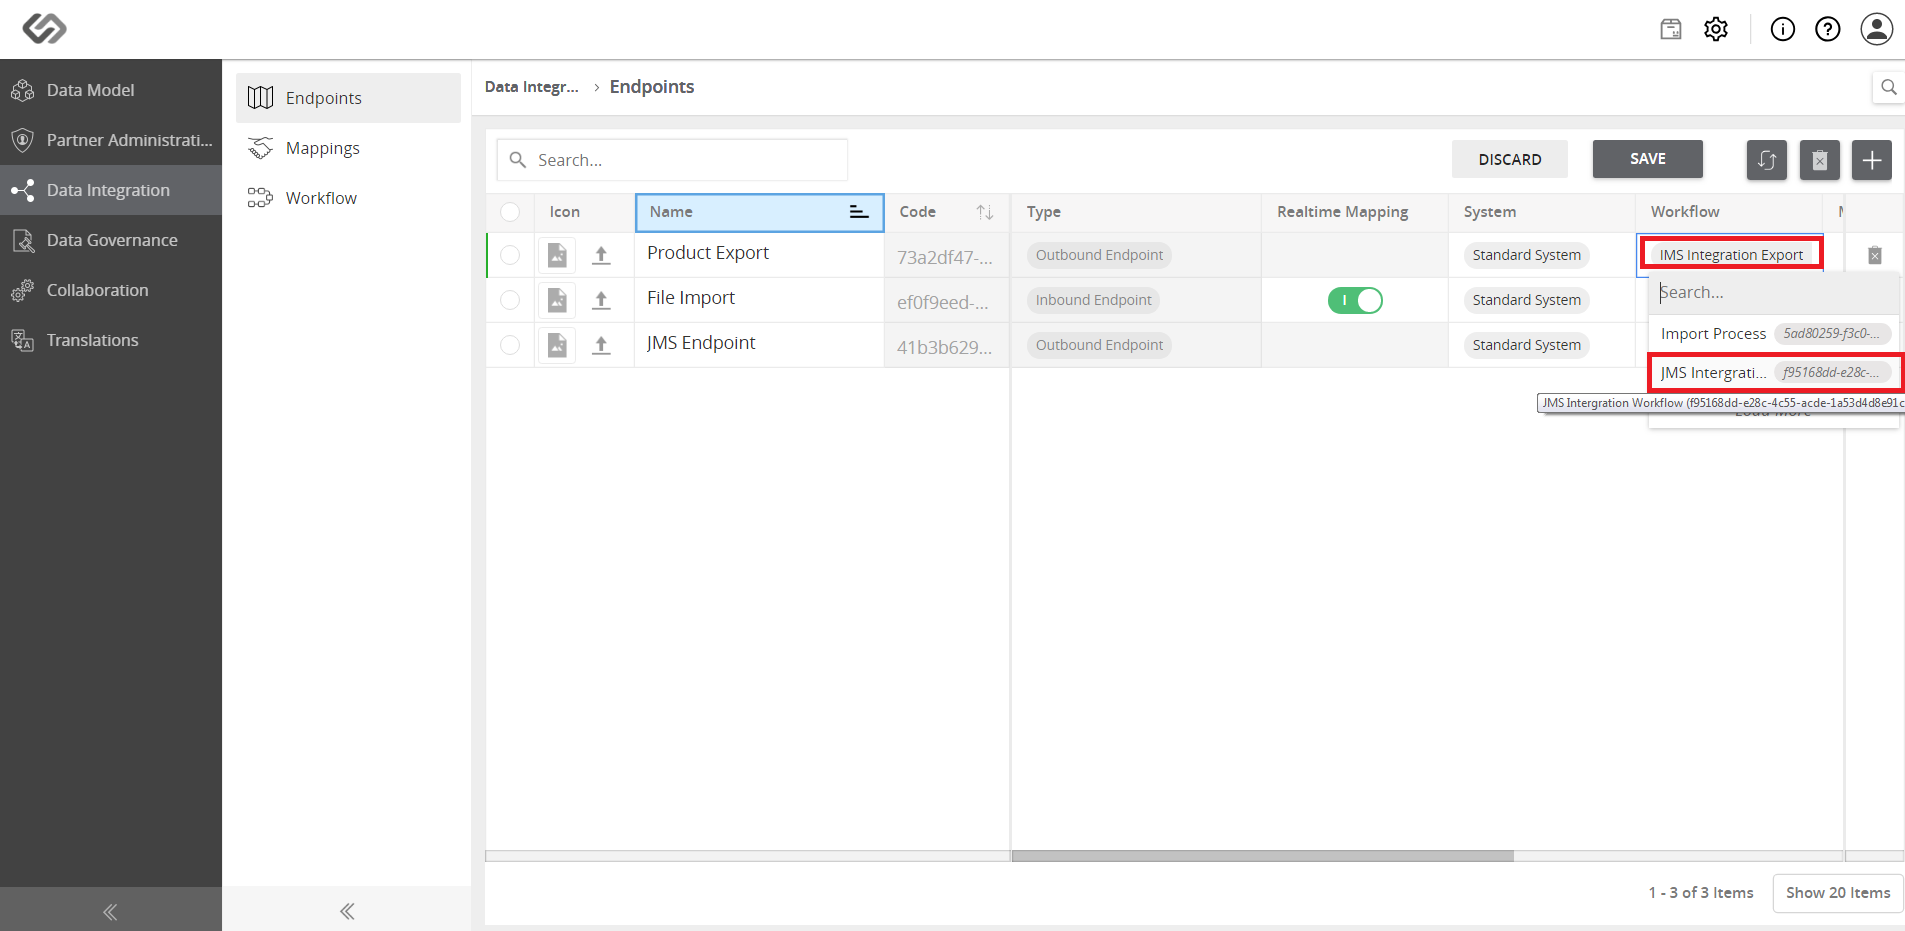1905x931 pixels.
Task: Open Show 20 Items page size button
Action: click(x=1838, y=893)
